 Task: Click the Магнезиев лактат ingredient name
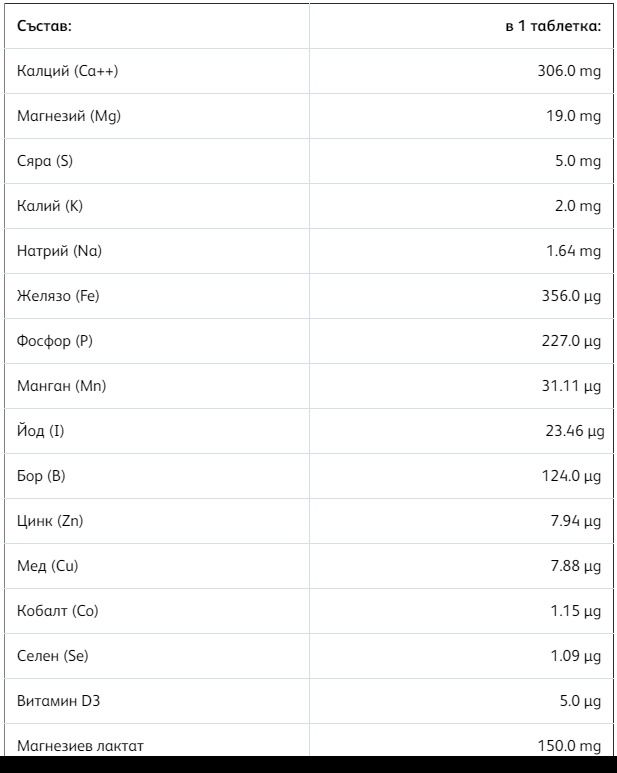point(80,745)
